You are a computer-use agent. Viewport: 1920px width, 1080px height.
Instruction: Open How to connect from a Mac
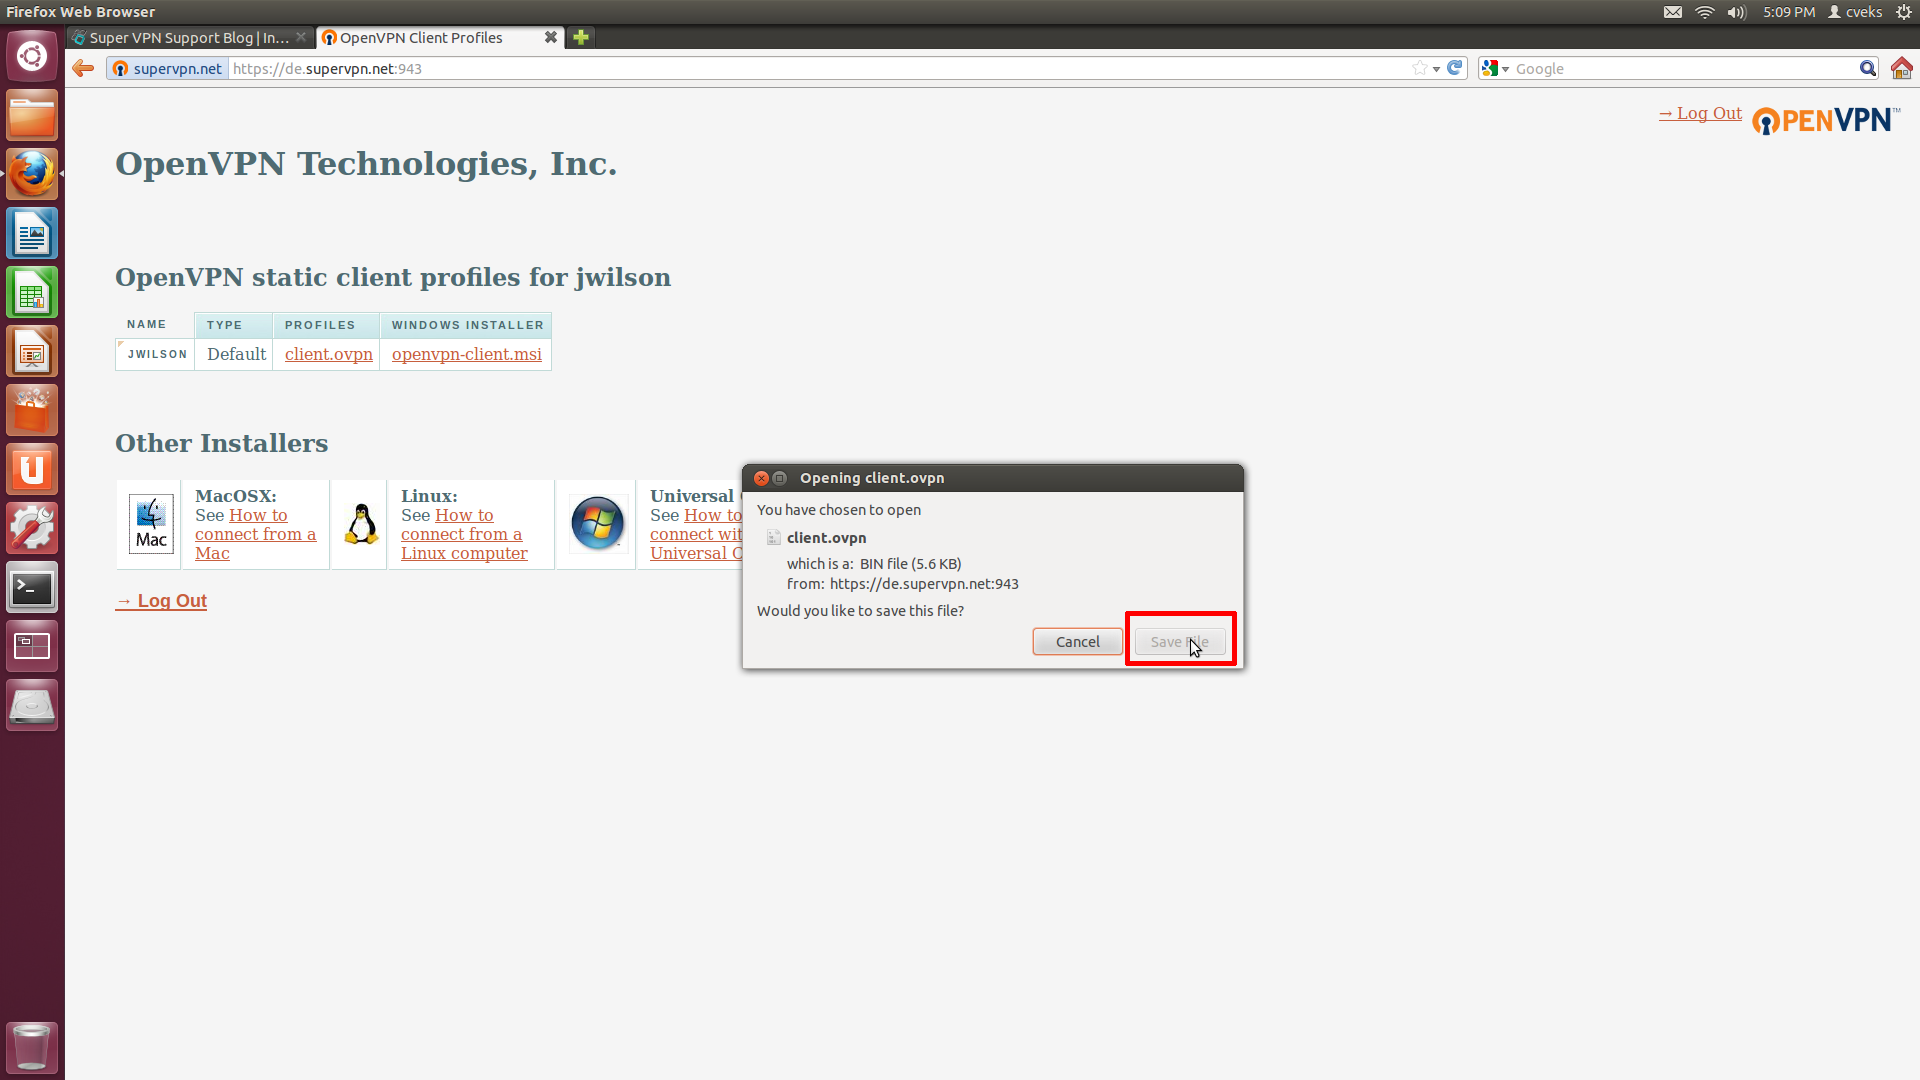(x=255, y=534)
